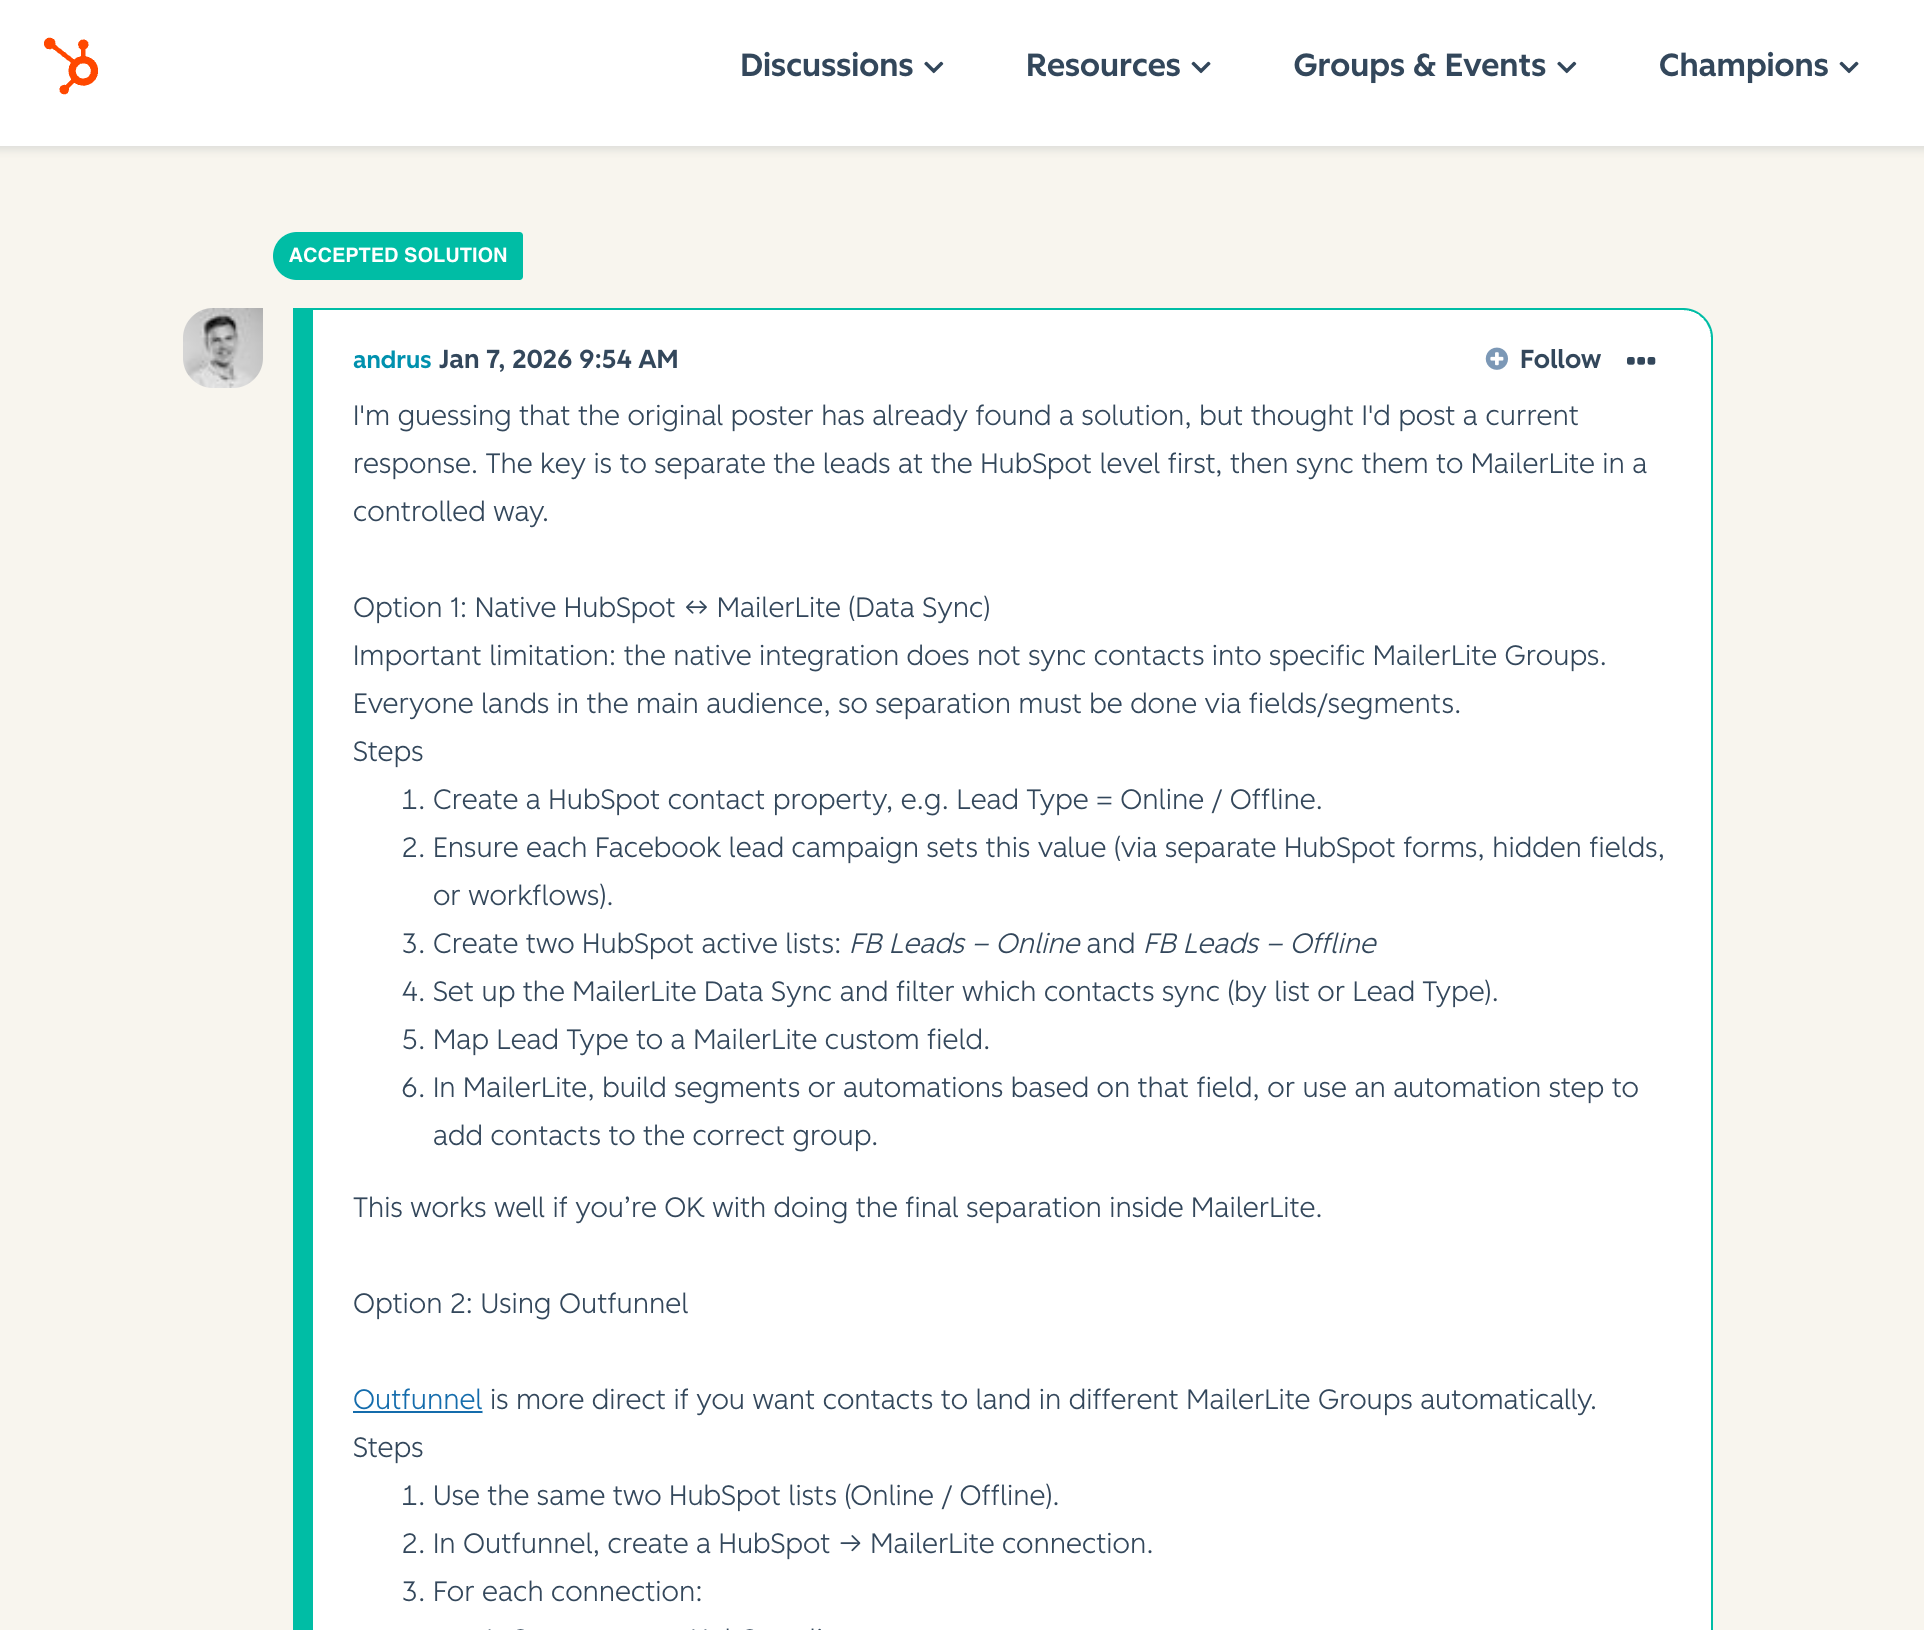Viewport: 1924px width, 1630px height.
Task: Expand the Resources dropdown arrow
Action: pyautogui.click(x=1202, y=68)
